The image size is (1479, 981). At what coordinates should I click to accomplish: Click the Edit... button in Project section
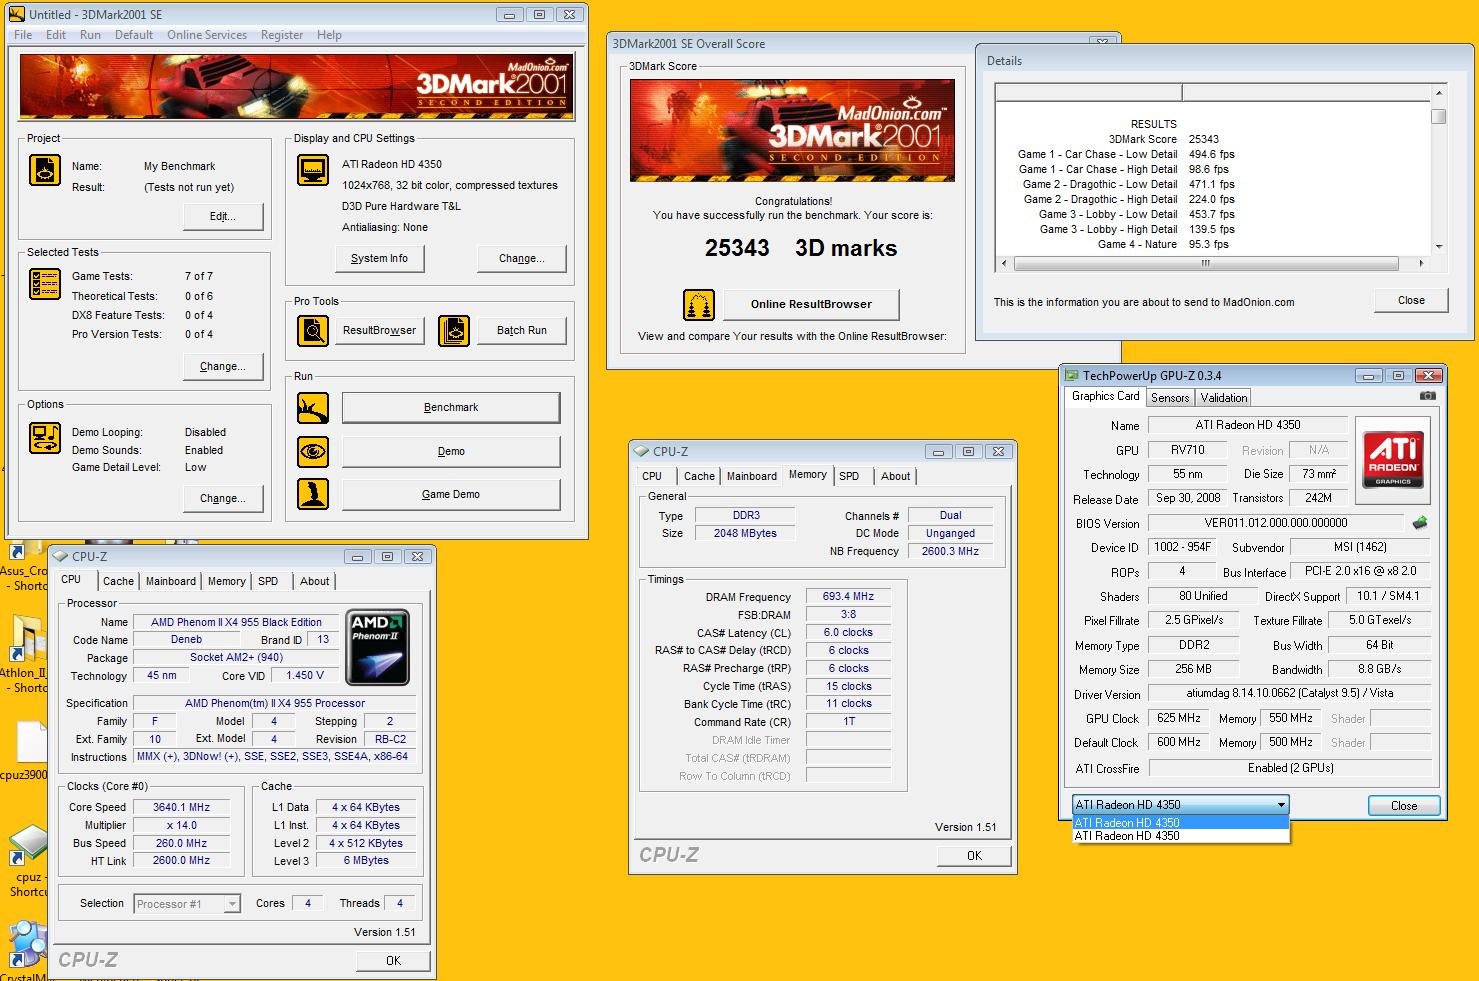tap(223, 216)
